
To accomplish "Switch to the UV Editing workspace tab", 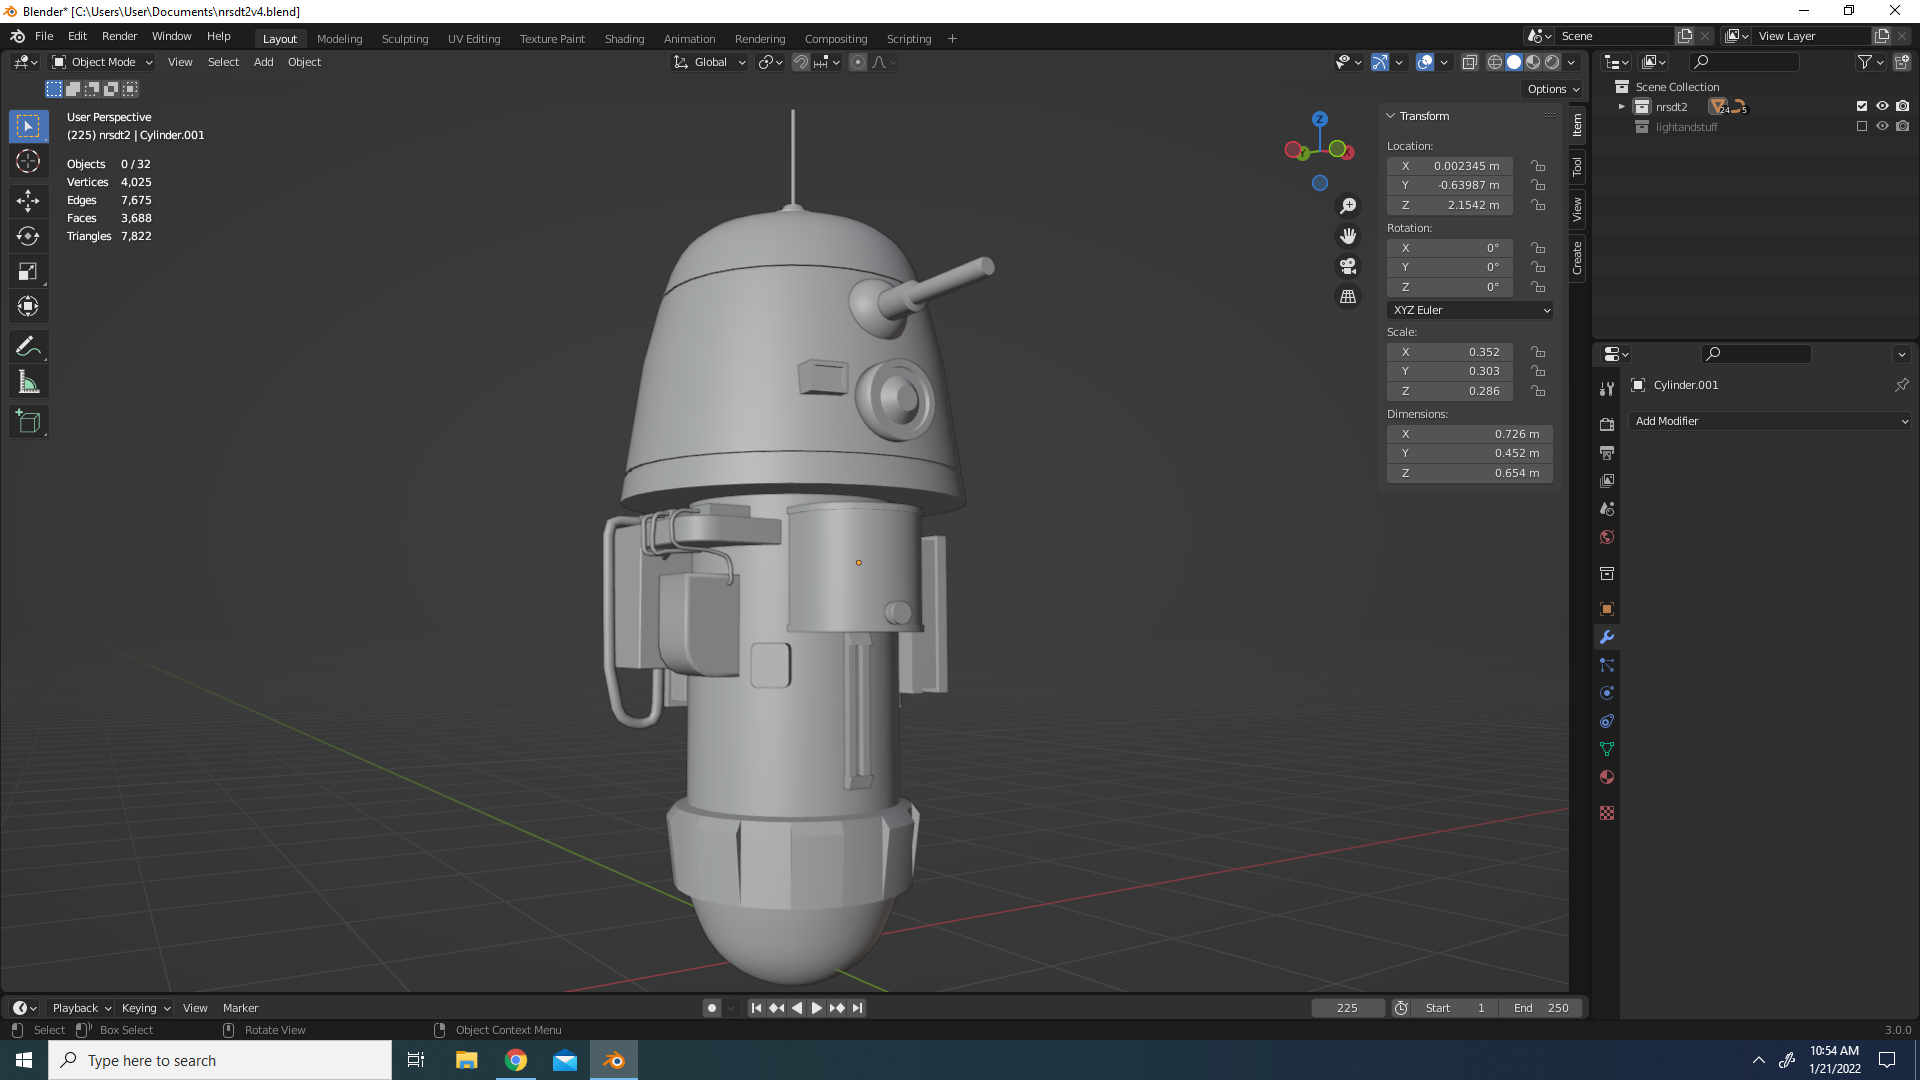I will tap(474, 39).
